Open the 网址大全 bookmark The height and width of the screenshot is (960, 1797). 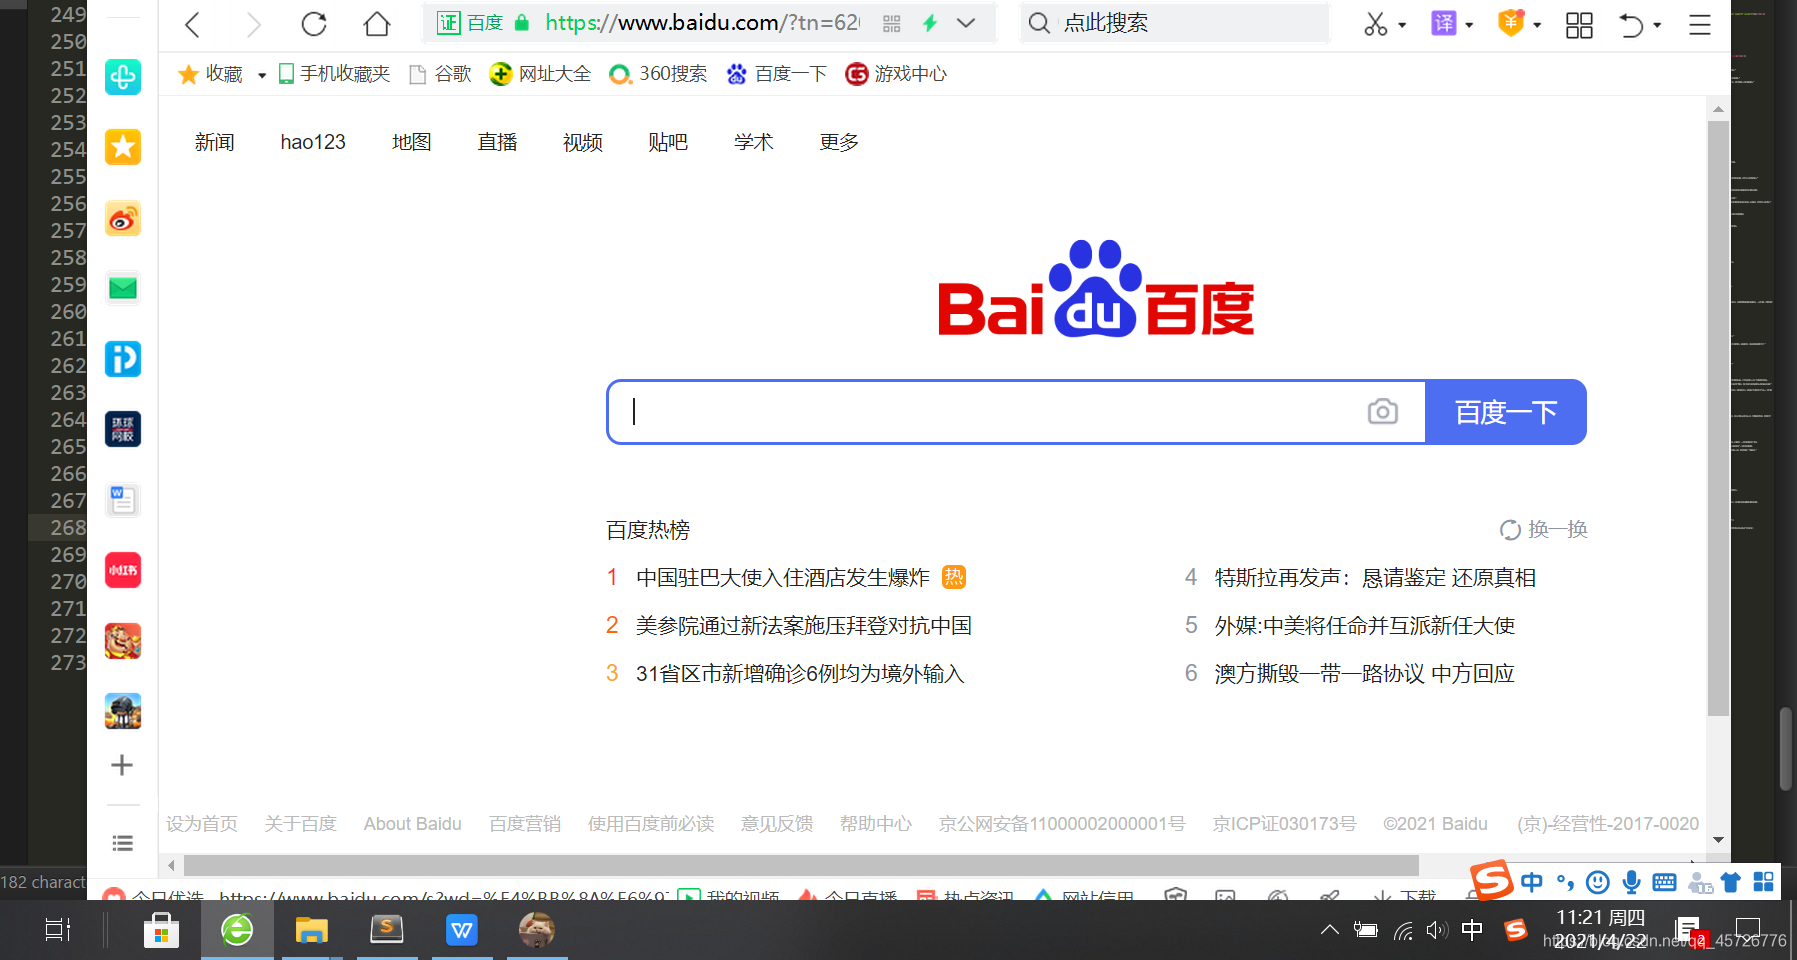pos(540,74)
